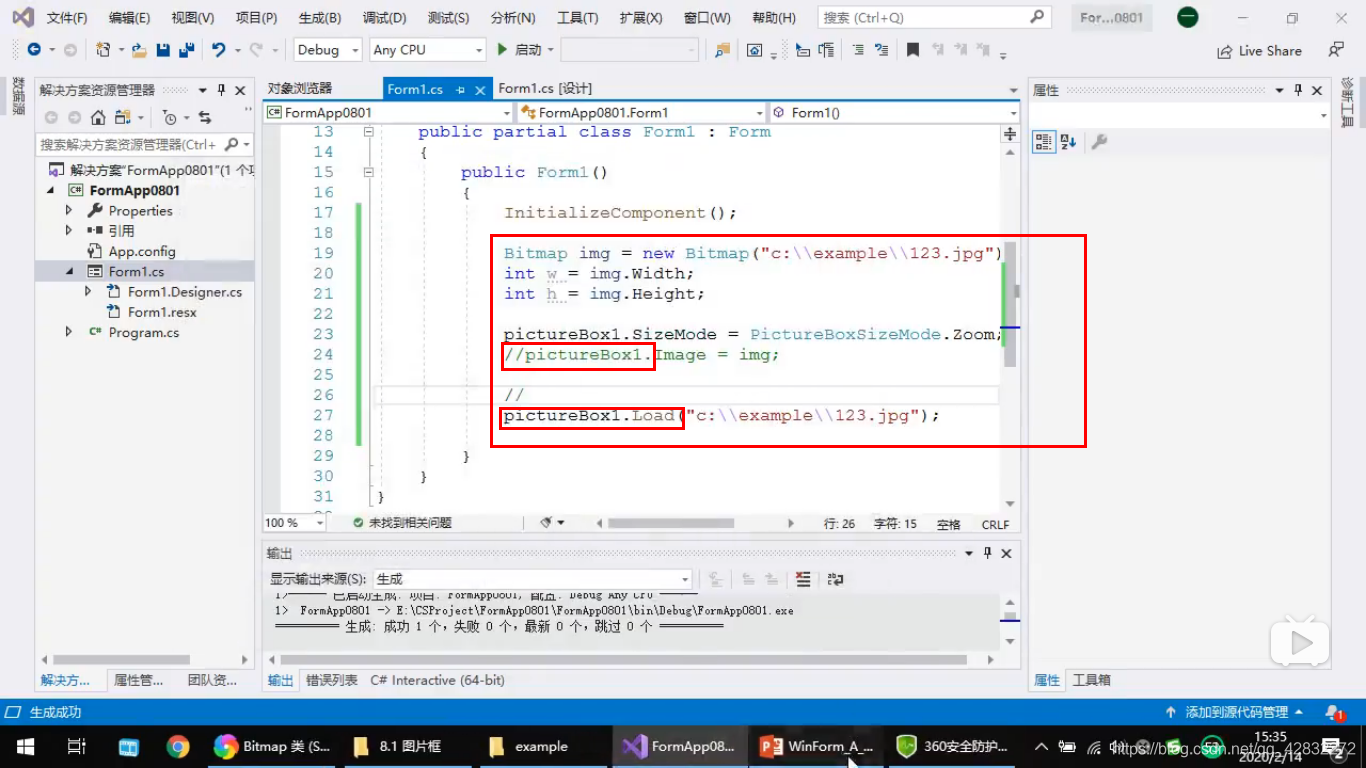Click the 搜索 (Ctrl+Q) search box
The height and width of the screenshot is (768, 1366).
click(934, 18)
